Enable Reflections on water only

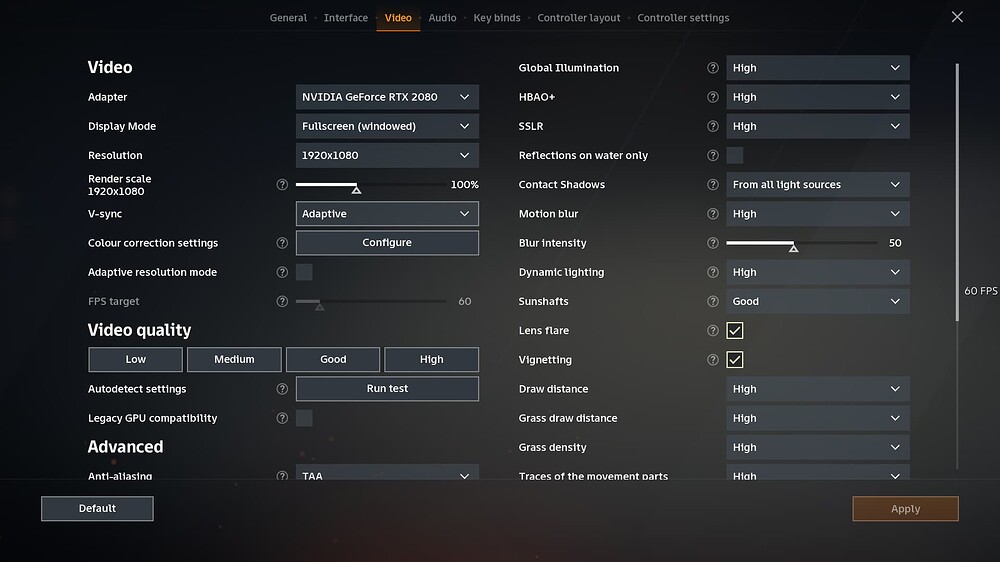(735, 155)
